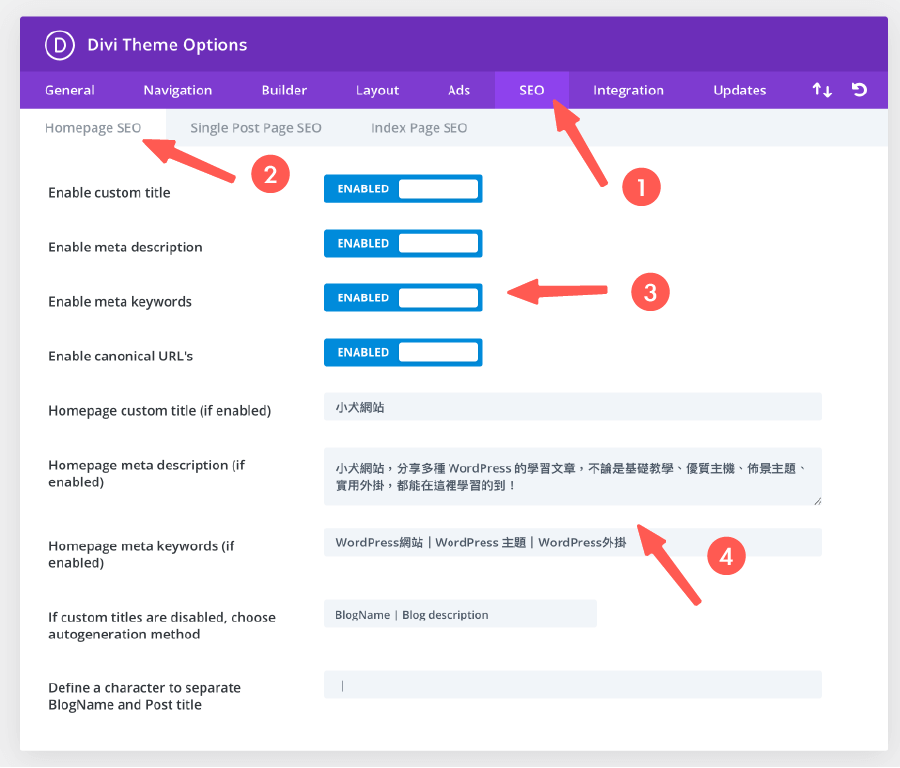900x768 pixels.
Task: Click the homepage custom title input field
Action: point(572,406)
